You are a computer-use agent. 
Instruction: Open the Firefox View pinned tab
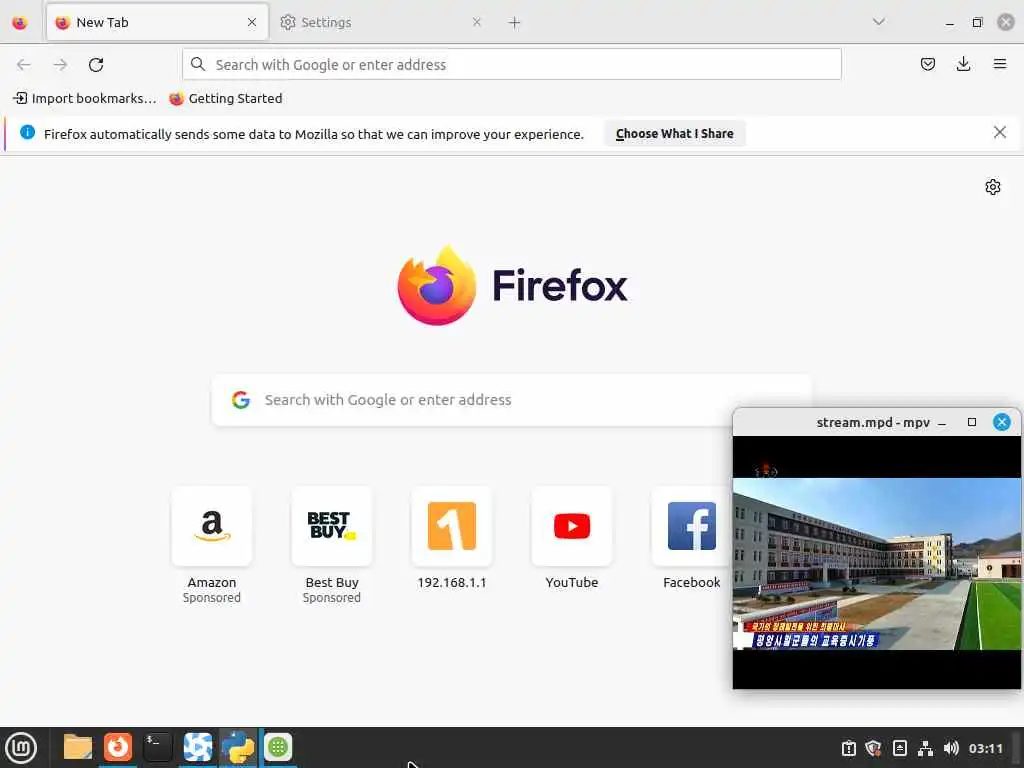(x=20, y=22)
